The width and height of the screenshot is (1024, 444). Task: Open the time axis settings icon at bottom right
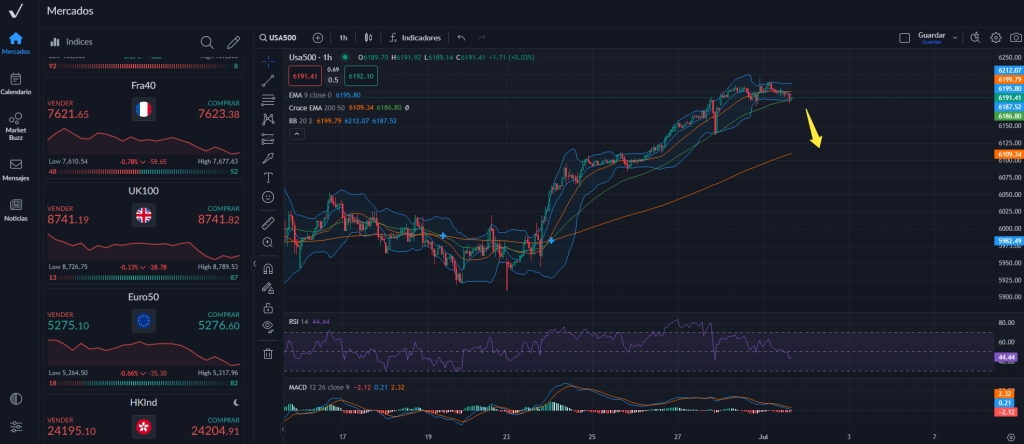[1011, 437]
